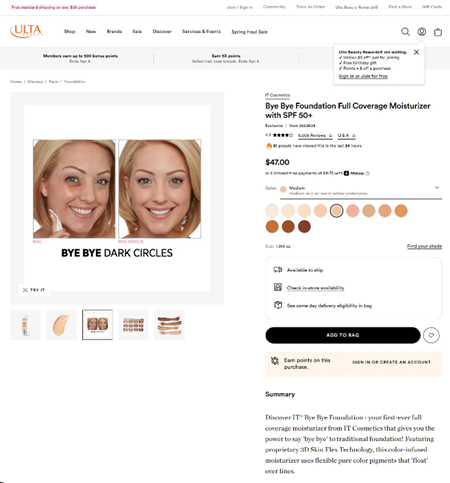Click the in-store availability icon
The image size is (450, 483).
pos(278,287)
